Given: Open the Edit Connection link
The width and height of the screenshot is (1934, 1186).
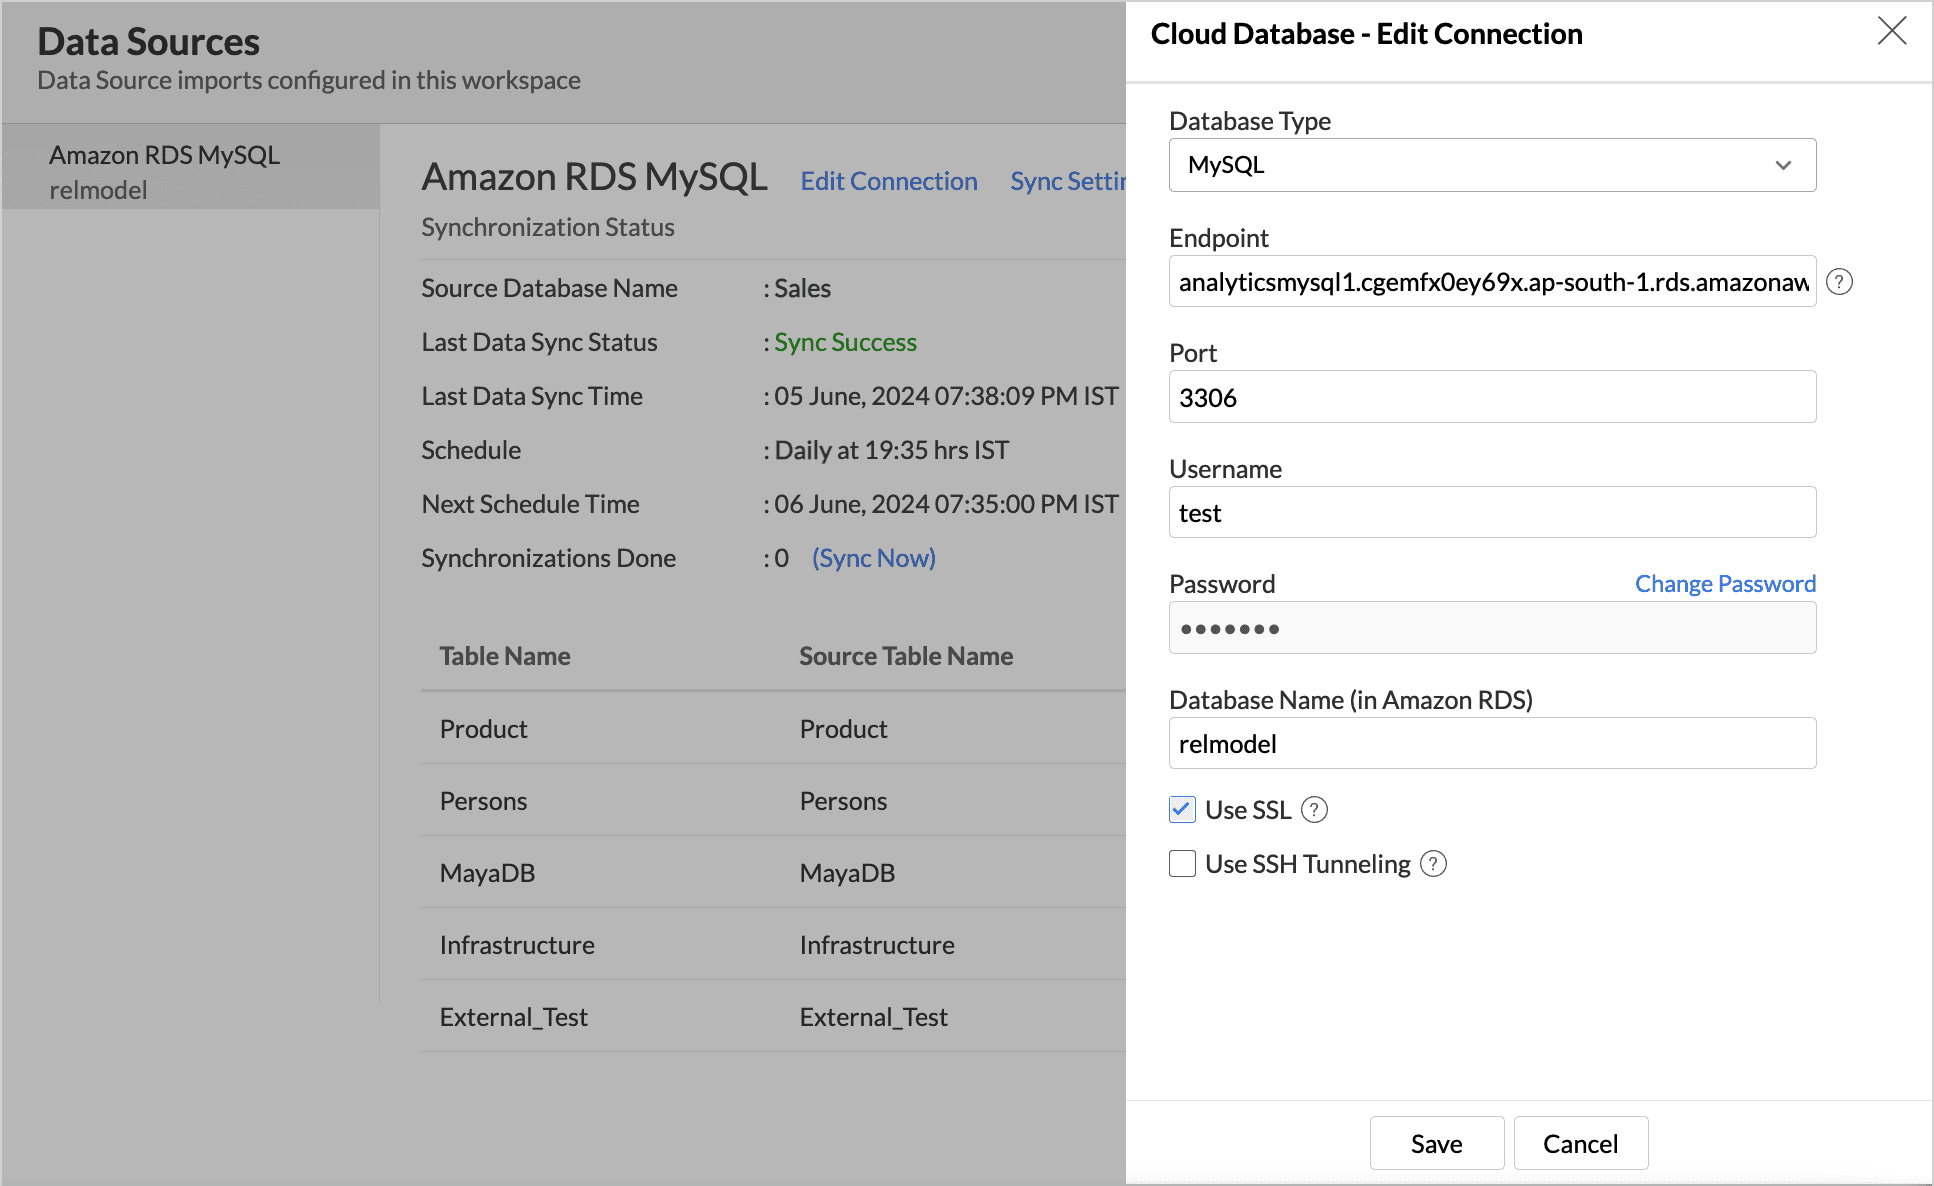Looking at the screenshot, I should point(889,181).
